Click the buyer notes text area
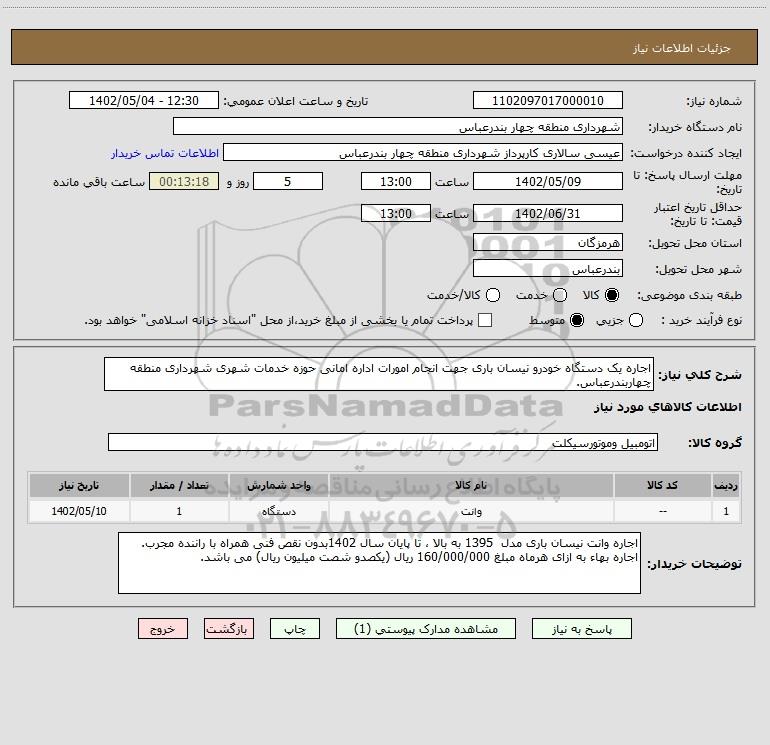This screenshot has width=770, height=745. point(379,563)
